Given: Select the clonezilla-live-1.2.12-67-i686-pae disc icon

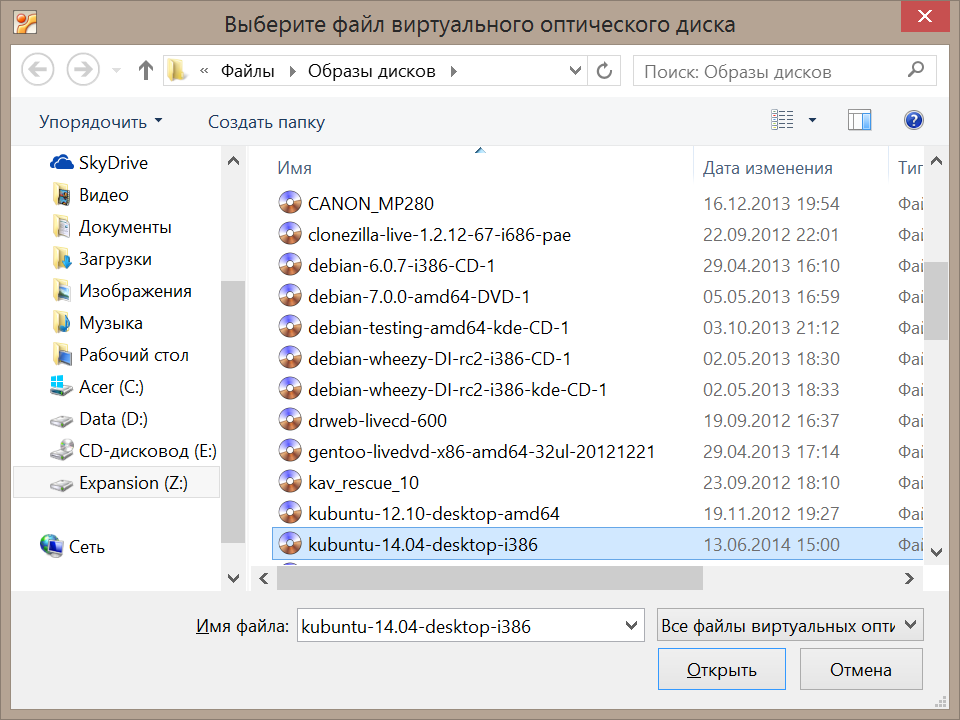Looking at the screenshot, I should [x=290, y=234].
